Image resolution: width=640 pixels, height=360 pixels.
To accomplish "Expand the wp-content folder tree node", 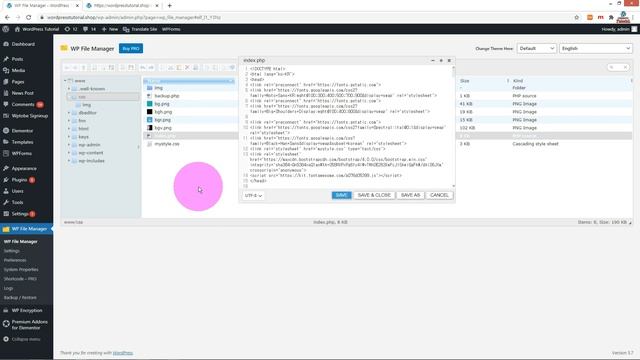I will [x=69, y=153].
